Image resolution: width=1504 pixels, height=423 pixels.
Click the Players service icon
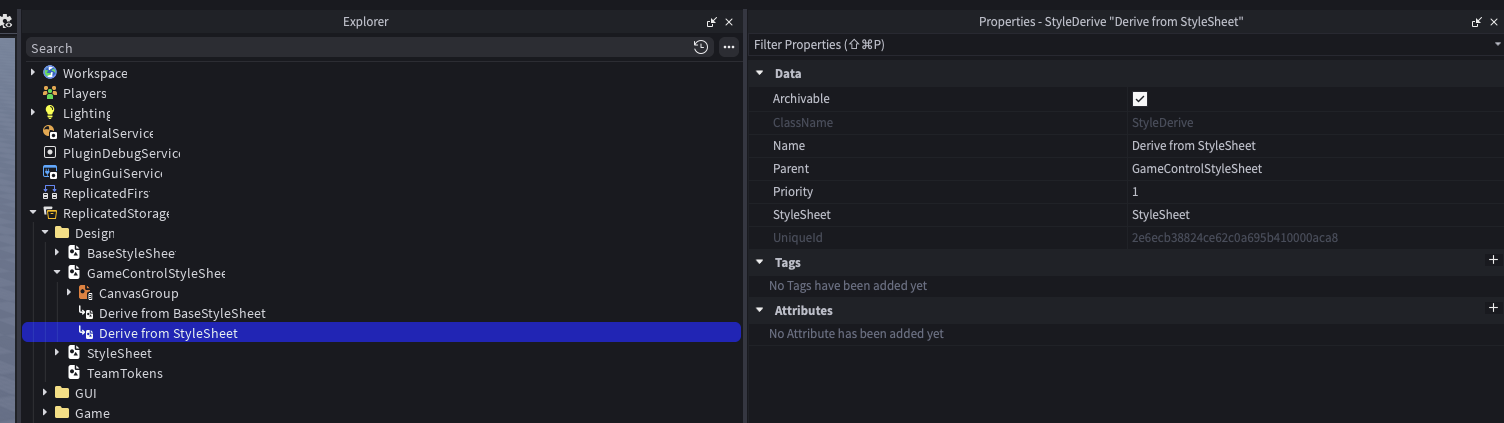(50, 93)
